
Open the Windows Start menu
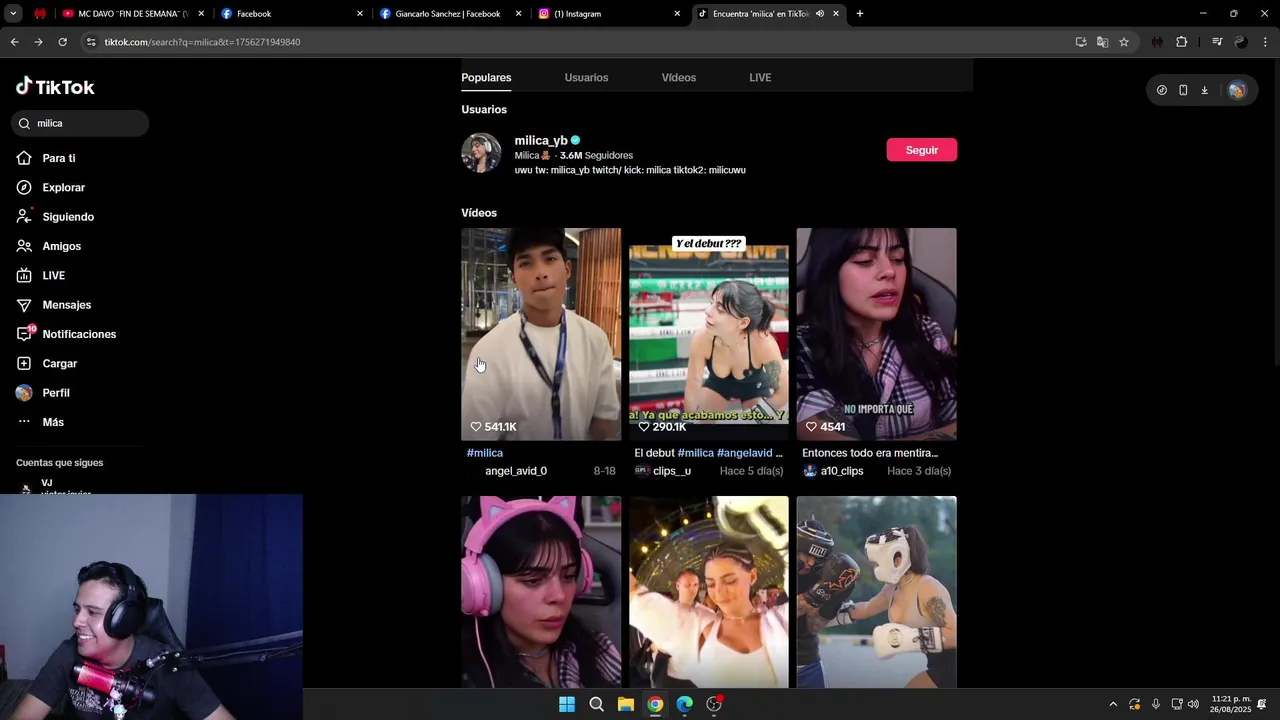tap(567, 704)
